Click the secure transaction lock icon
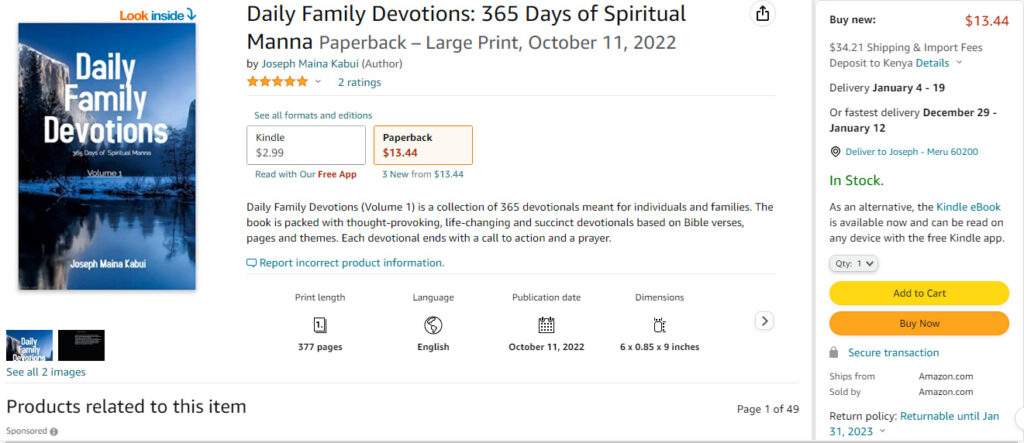Viewport: 1024px width, 443px height. [834, 353]
